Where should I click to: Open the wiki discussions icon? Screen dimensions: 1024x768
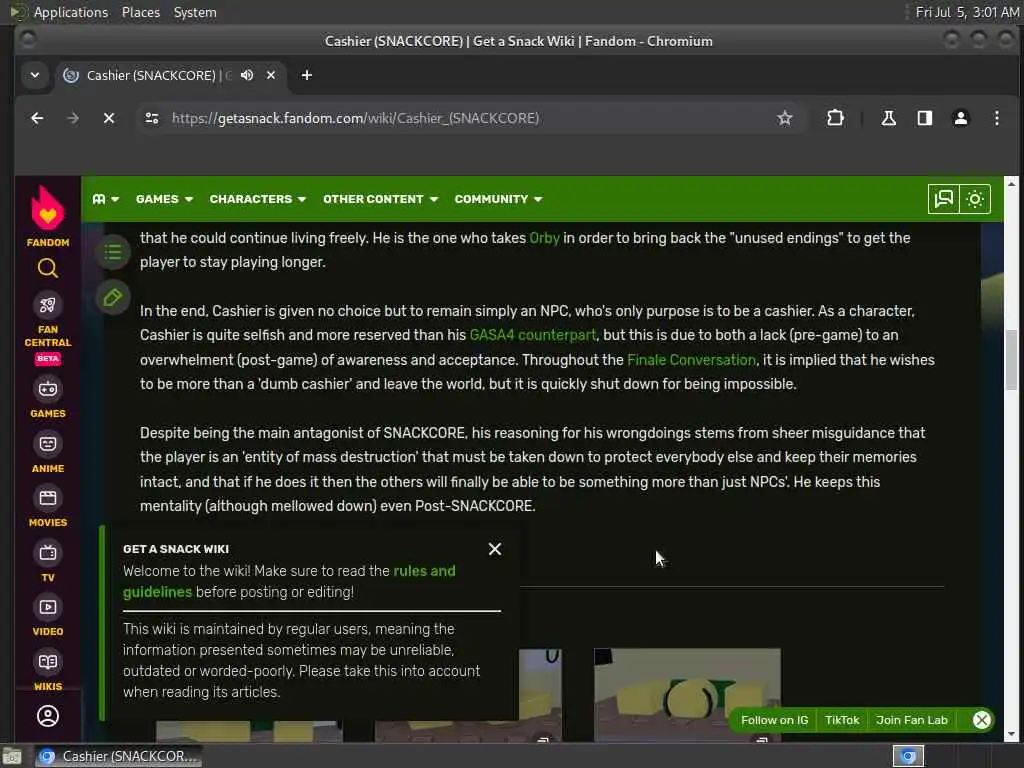944,199
